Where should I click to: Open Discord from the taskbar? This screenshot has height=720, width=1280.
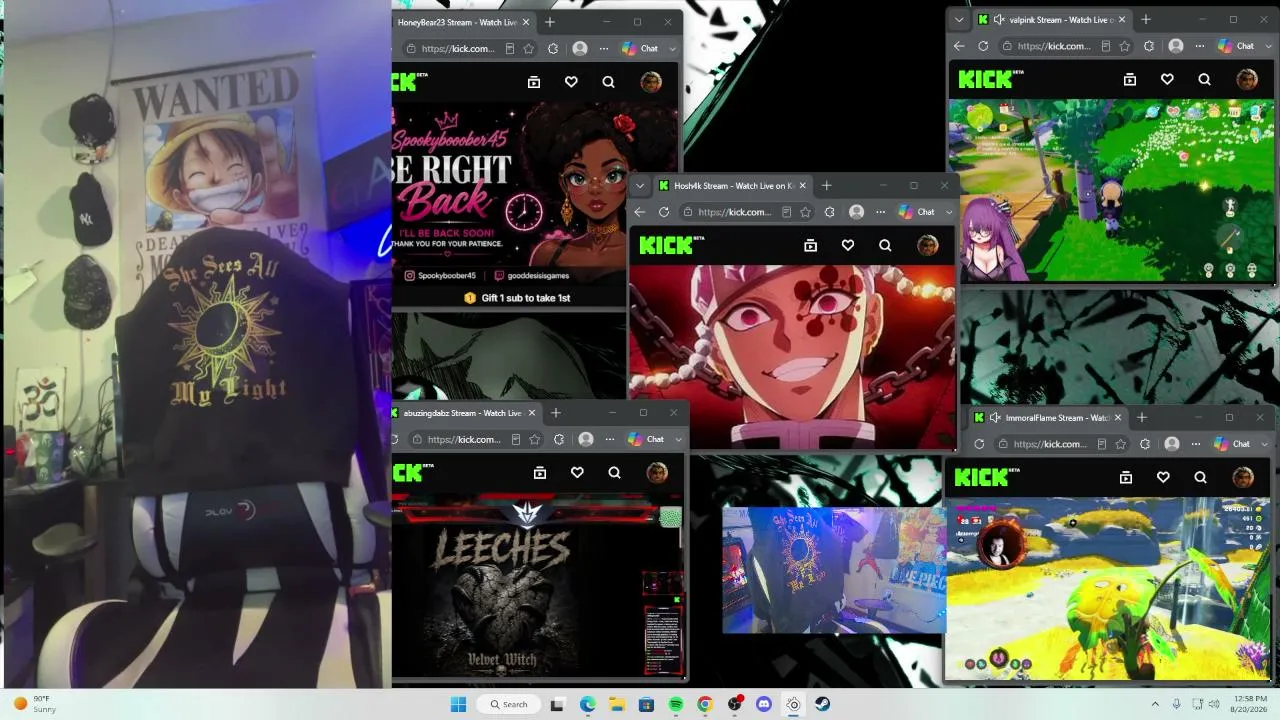[x=764, y=704]
